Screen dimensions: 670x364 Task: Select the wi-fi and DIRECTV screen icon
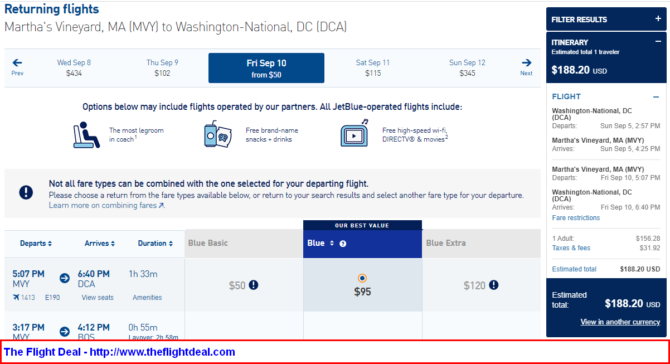click(x=354, y=134)
